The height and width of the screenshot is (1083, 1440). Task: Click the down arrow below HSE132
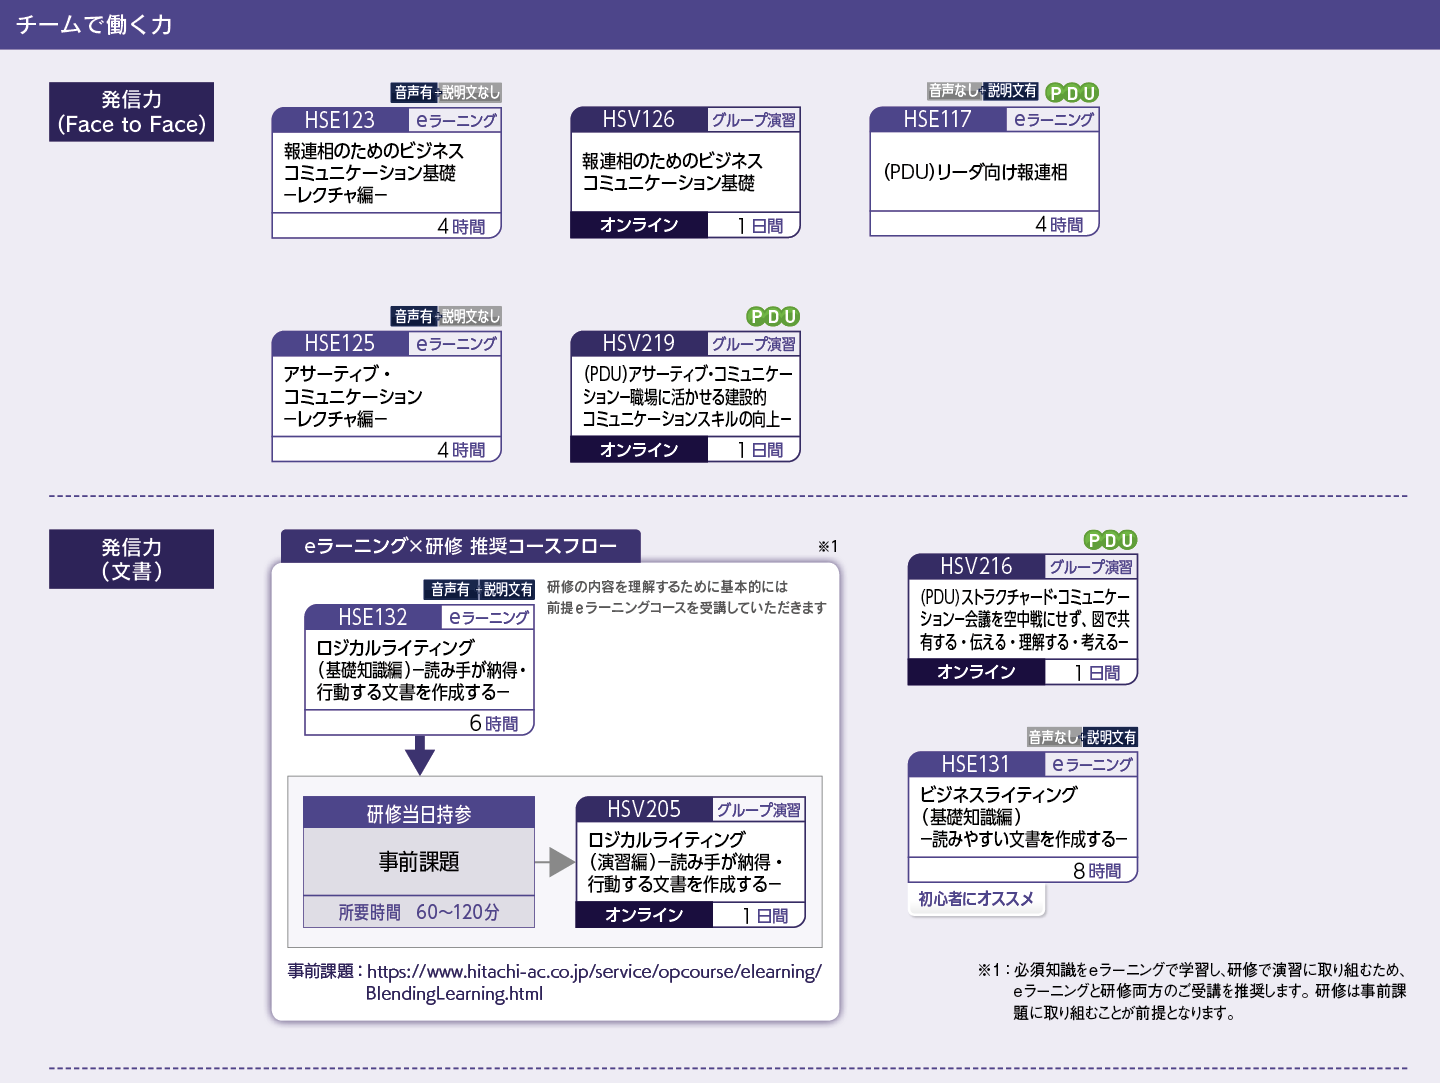[x=420, y=755]
